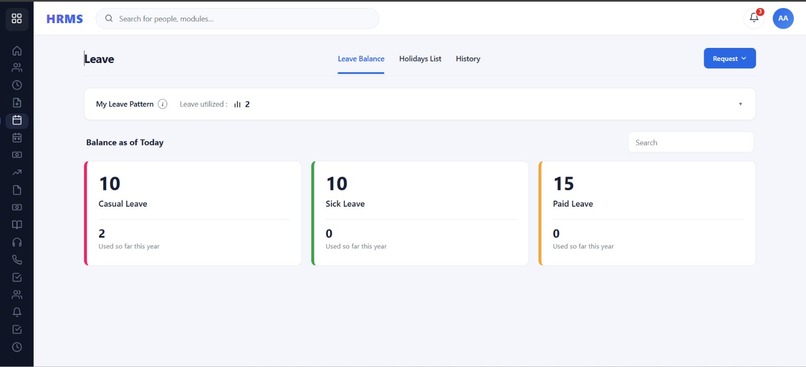The height and width of the screenshot is (367, 806).
Task: Open the people icon just below Home icon
Action: (x=17, y=68)
